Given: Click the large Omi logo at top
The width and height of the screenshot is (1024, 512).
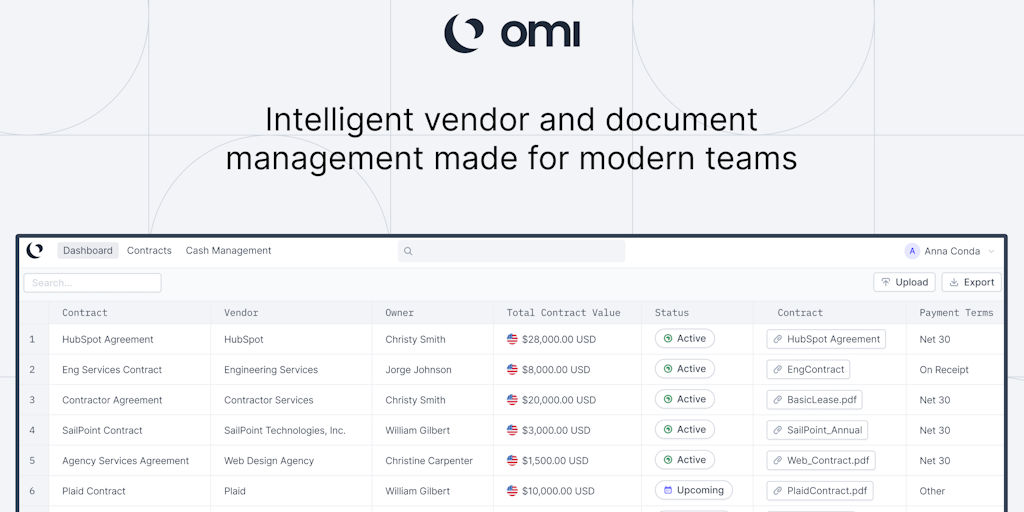Looking at the screenshot, I should coord(512,33).
